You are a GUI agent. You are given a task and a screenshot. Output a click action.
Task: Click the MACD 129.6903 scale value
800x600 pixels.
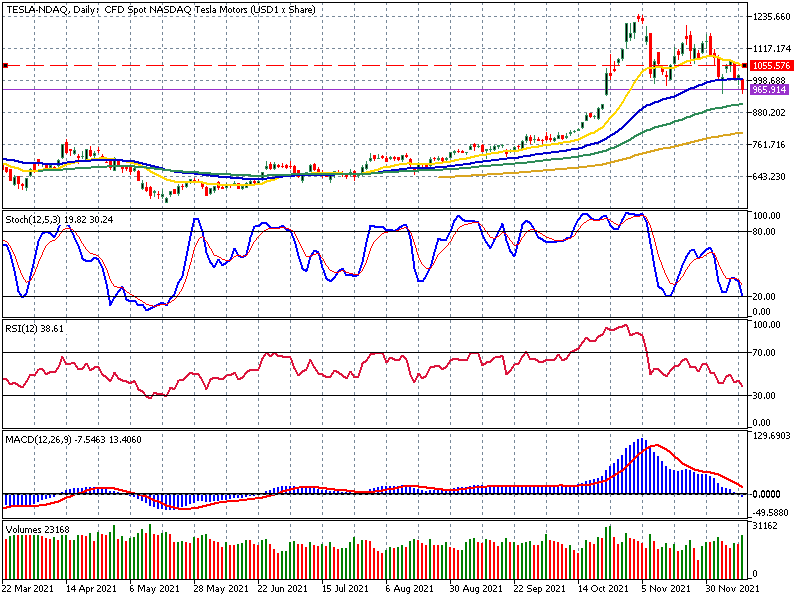coord(772,436)
